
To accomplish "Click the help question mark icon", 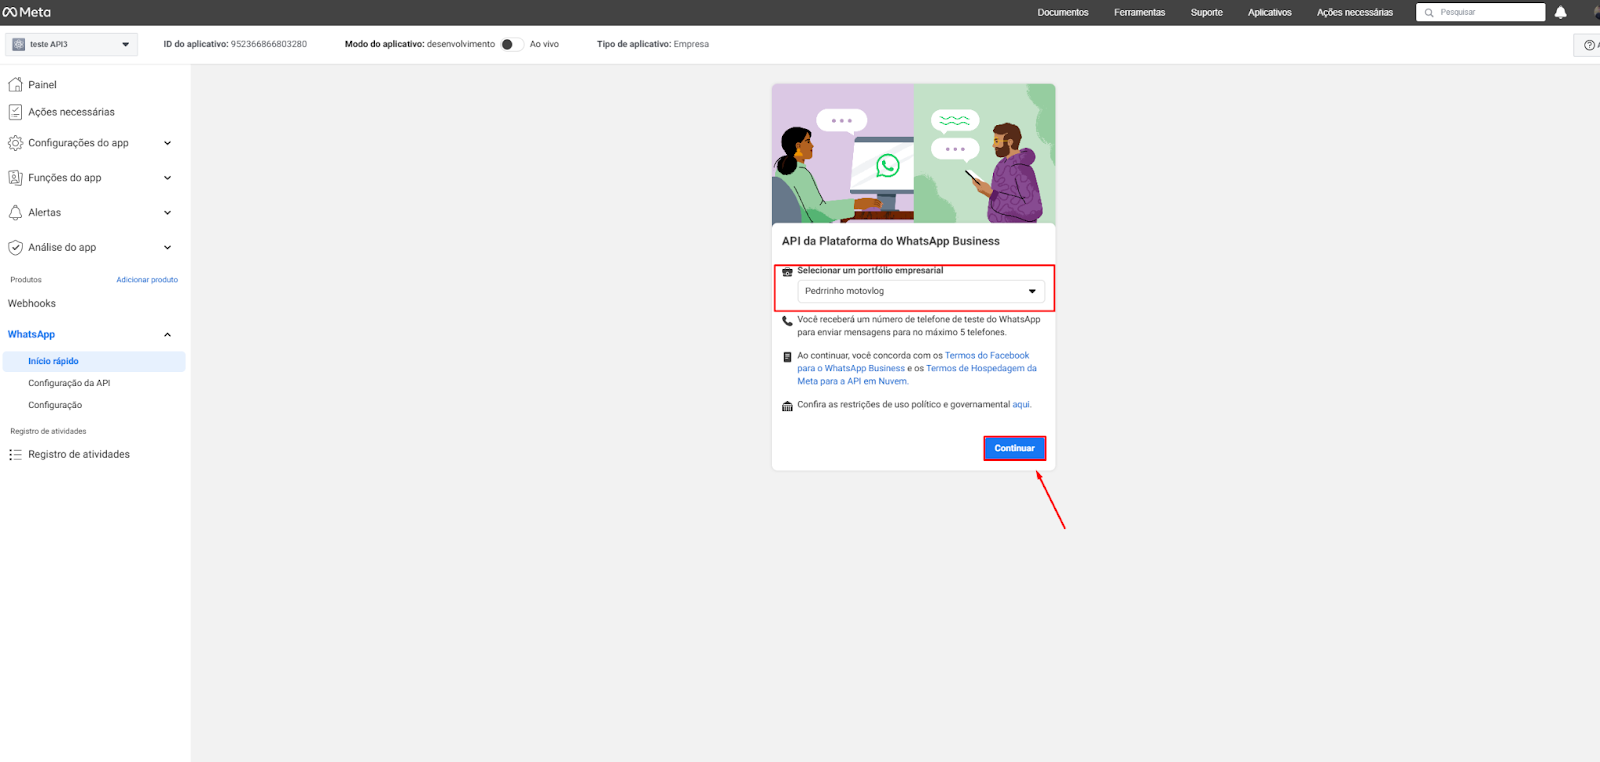I will 1589,45.
